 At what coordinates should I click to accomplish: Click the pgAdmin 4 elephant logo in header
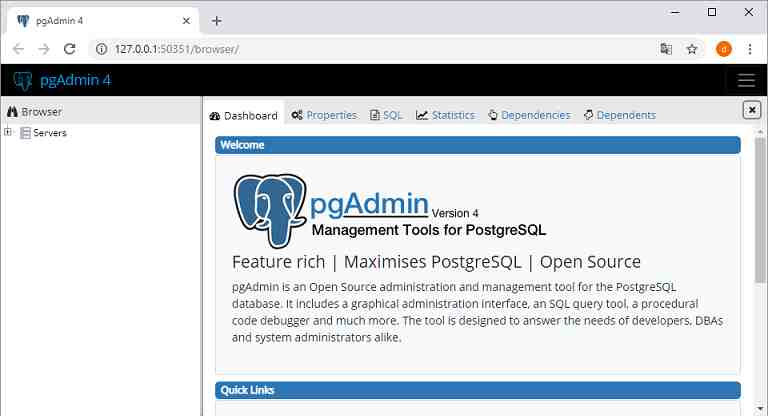click(x=23, y=80)
